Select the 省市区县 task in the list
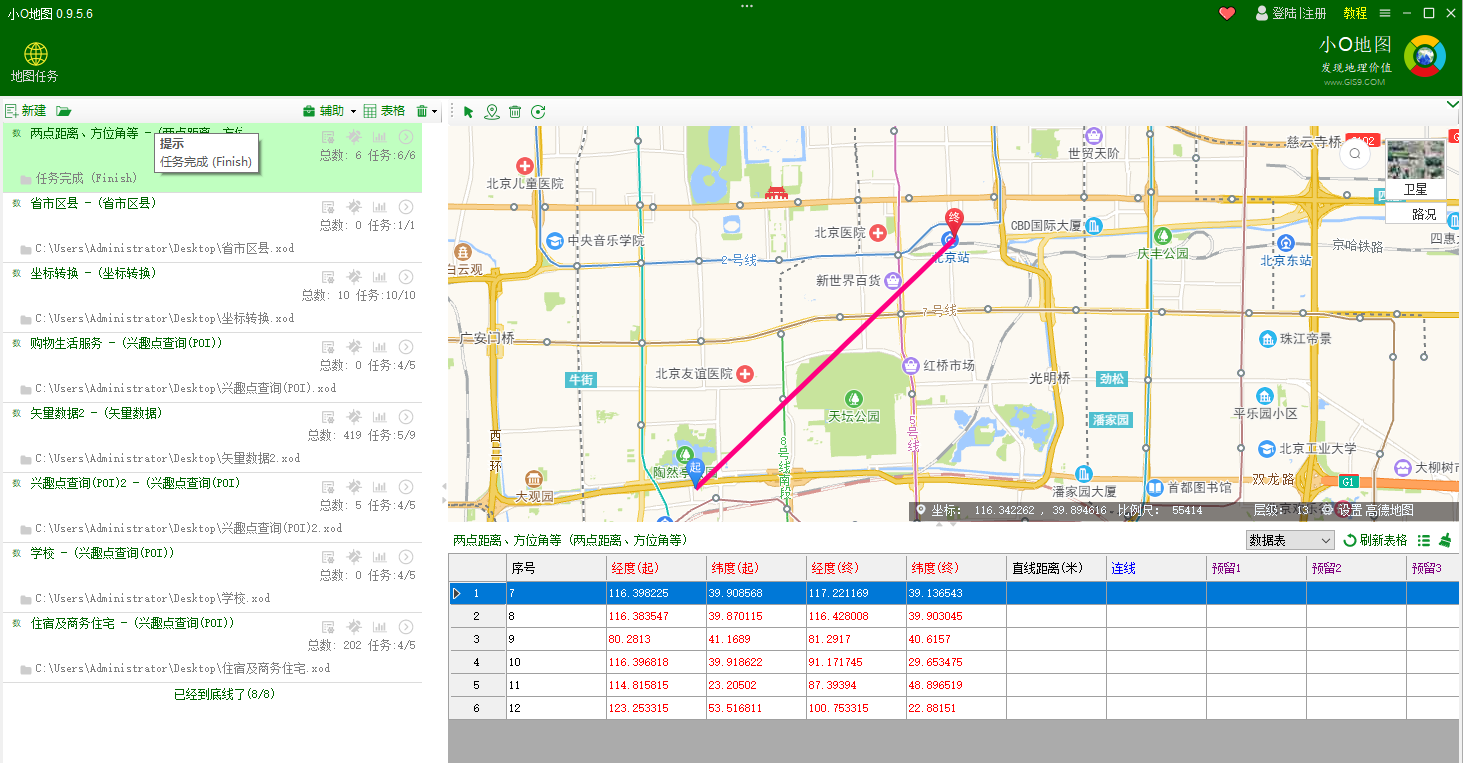The height and width of the screenshot is (763, 1463). [x=212, y=227]
